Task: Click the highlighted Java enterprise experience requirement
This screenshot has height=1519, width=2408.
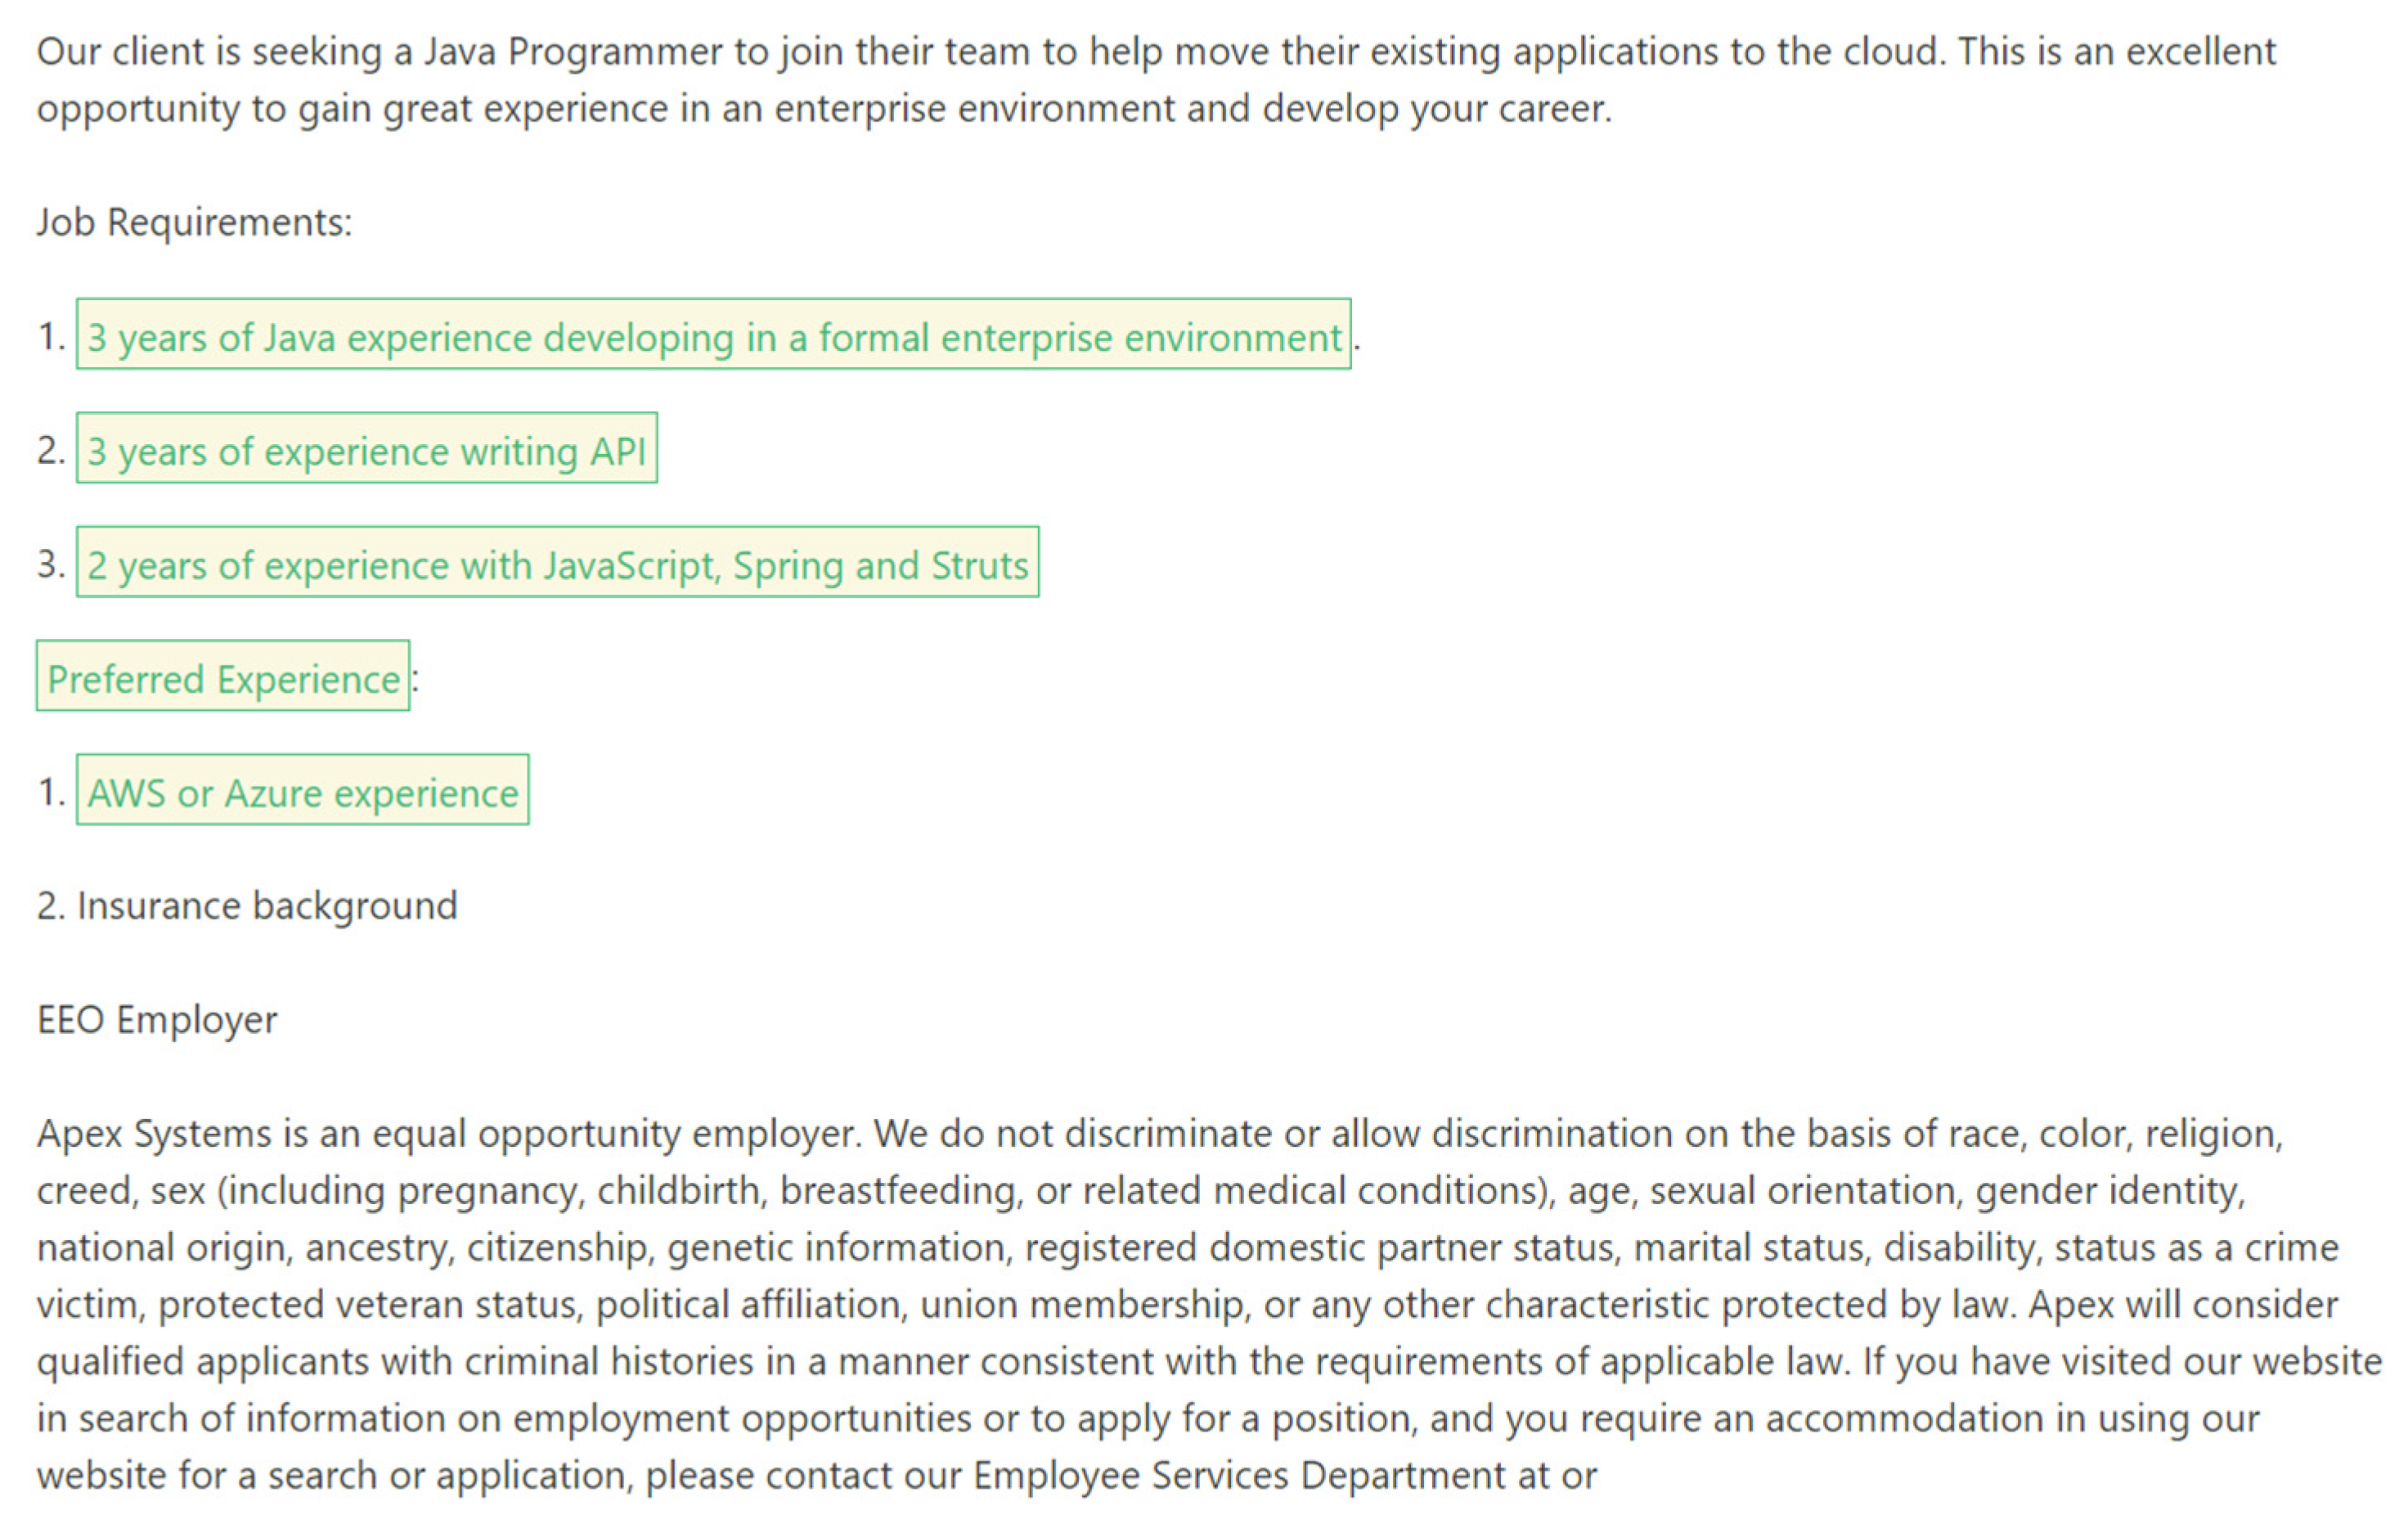Action: tap(713, 337)
